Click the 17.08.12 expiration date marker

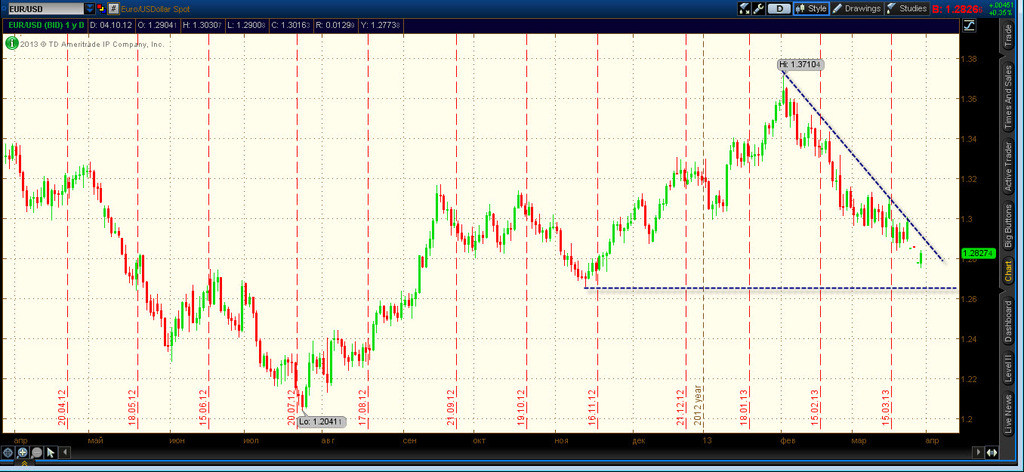(x=362, y=407)
